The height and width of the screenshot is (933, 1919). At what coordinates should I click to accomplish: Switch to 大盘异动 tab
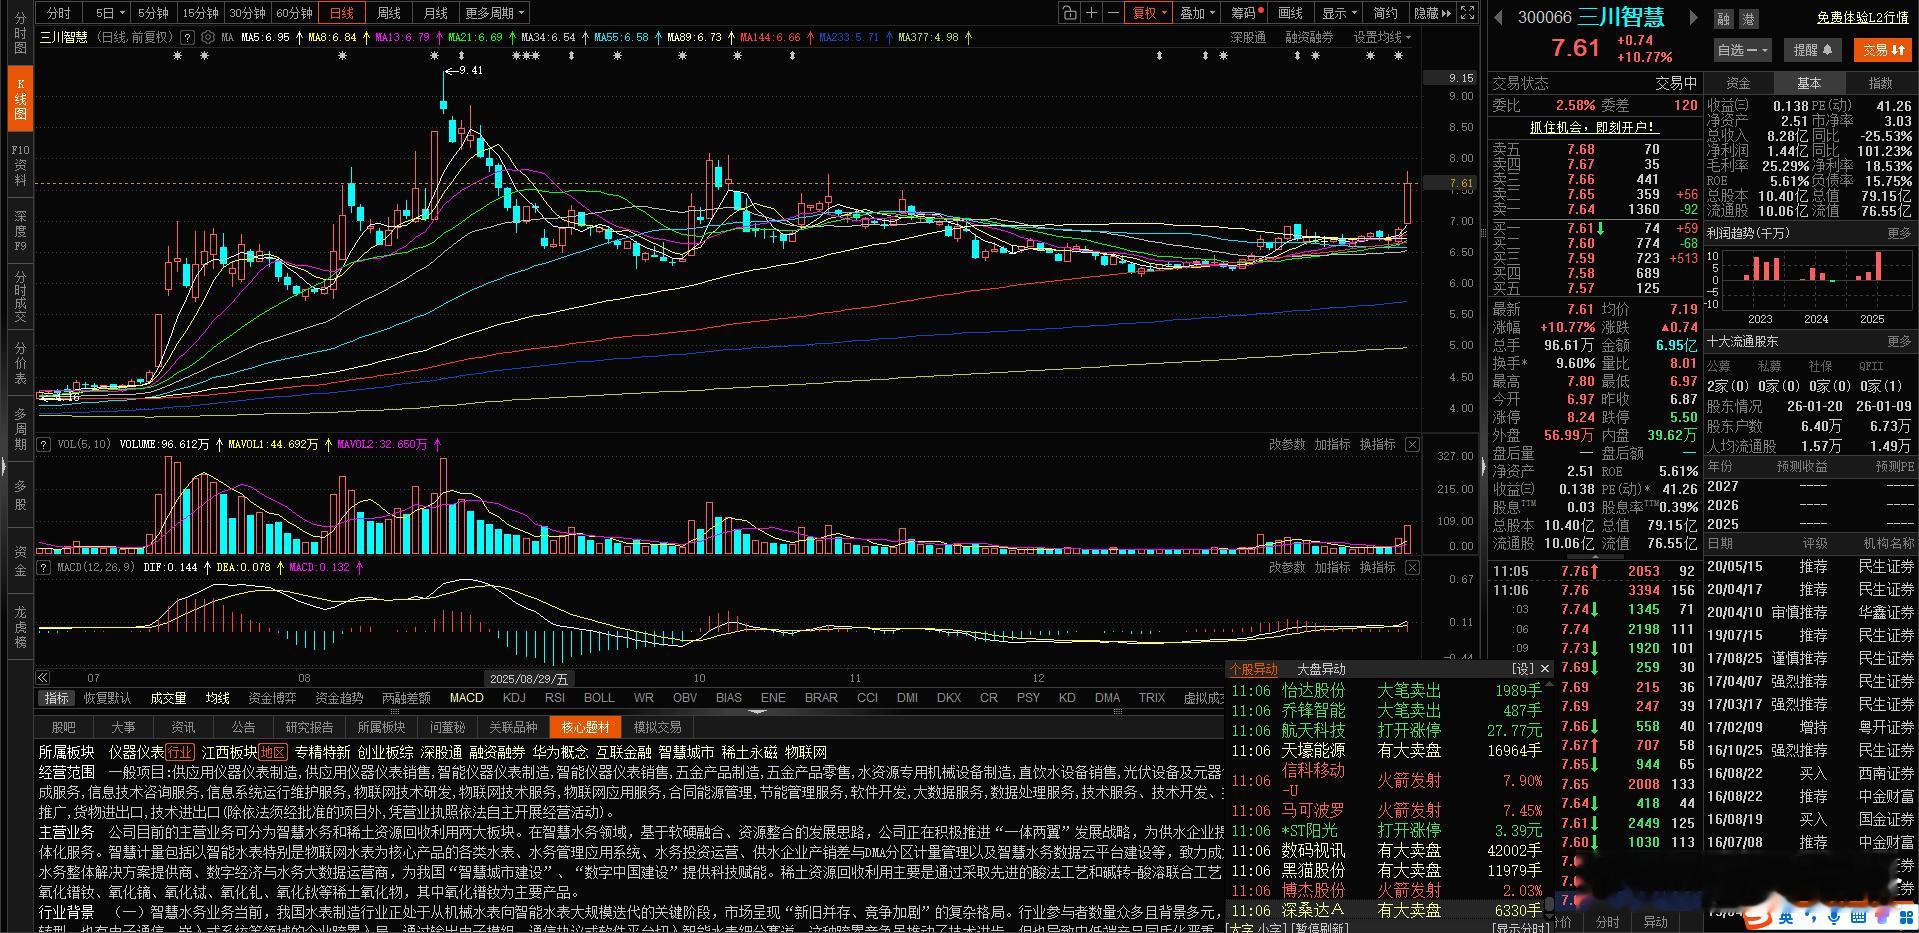click(1321, 669)
